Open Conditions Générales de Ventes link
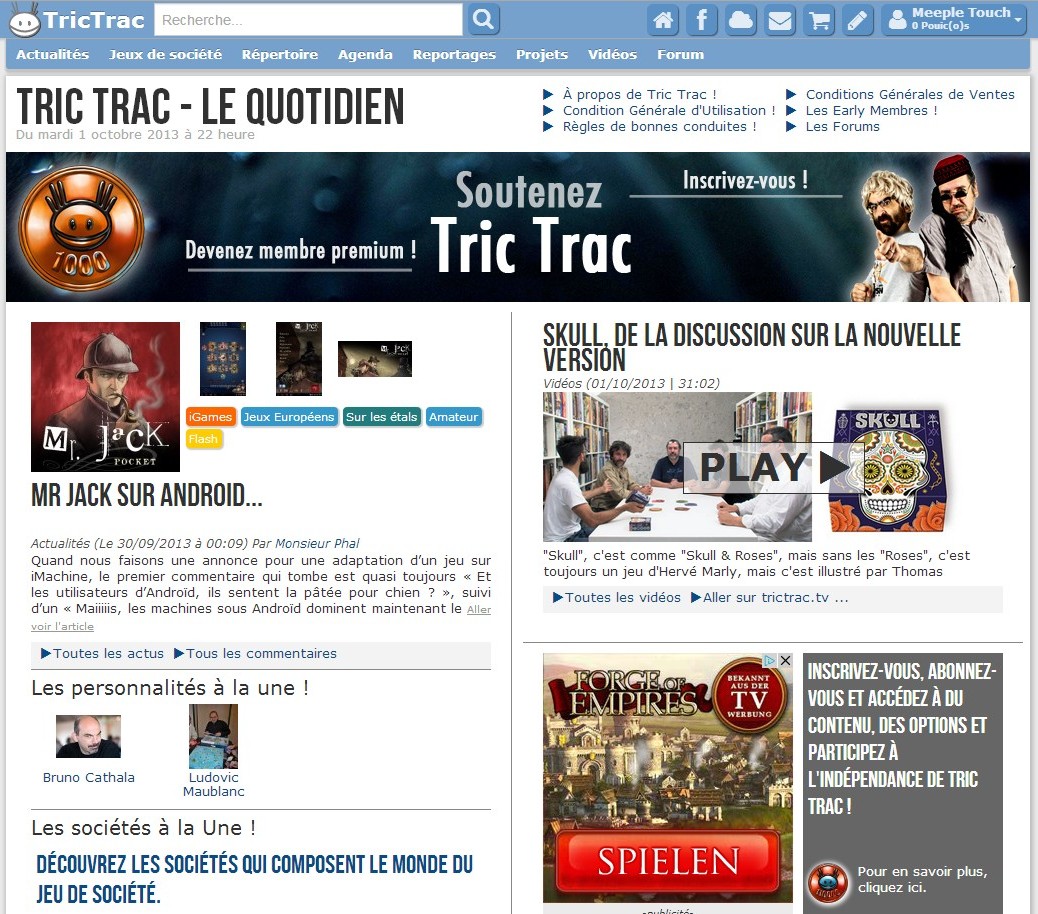This screenshot has width=1038, height=914. point(910,95)
